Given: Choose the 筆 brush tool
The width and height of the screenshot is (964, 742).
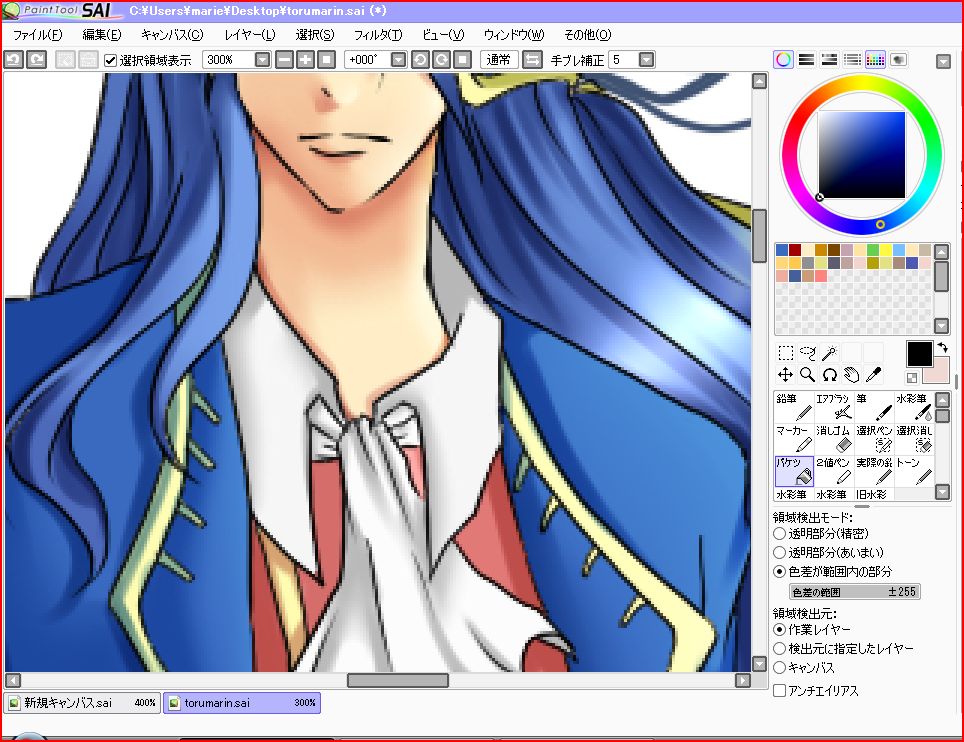Looking at the screenshot, I should click(x=874, y=407).
